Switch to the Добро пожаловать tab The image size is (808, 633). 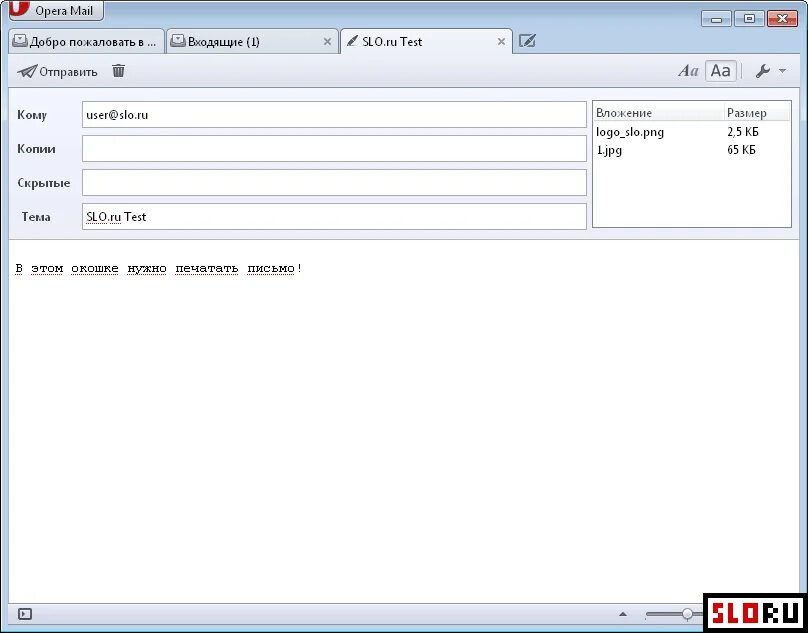click(86, 42)
